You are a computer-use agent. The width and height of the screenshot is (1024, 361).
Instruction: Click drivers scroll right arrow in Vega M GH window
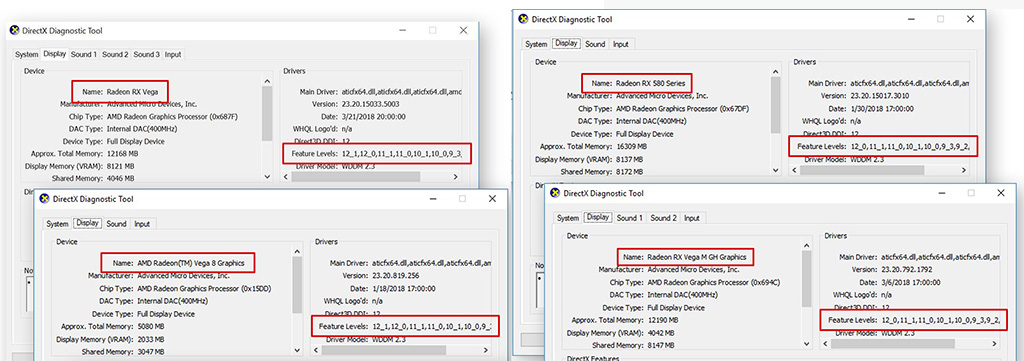pos(995,343)
